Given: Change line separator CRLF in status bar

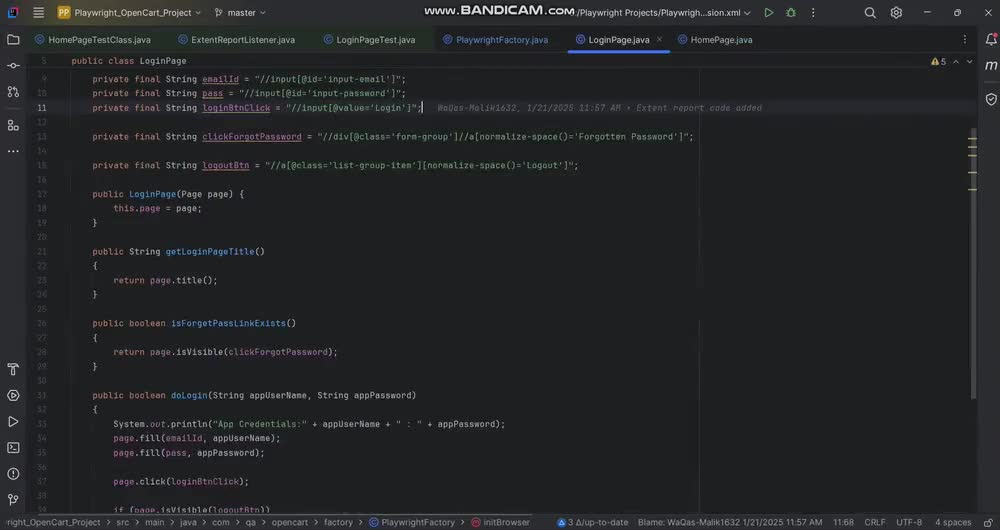Looking at the screenshot, I should click(x=874, y=522).
